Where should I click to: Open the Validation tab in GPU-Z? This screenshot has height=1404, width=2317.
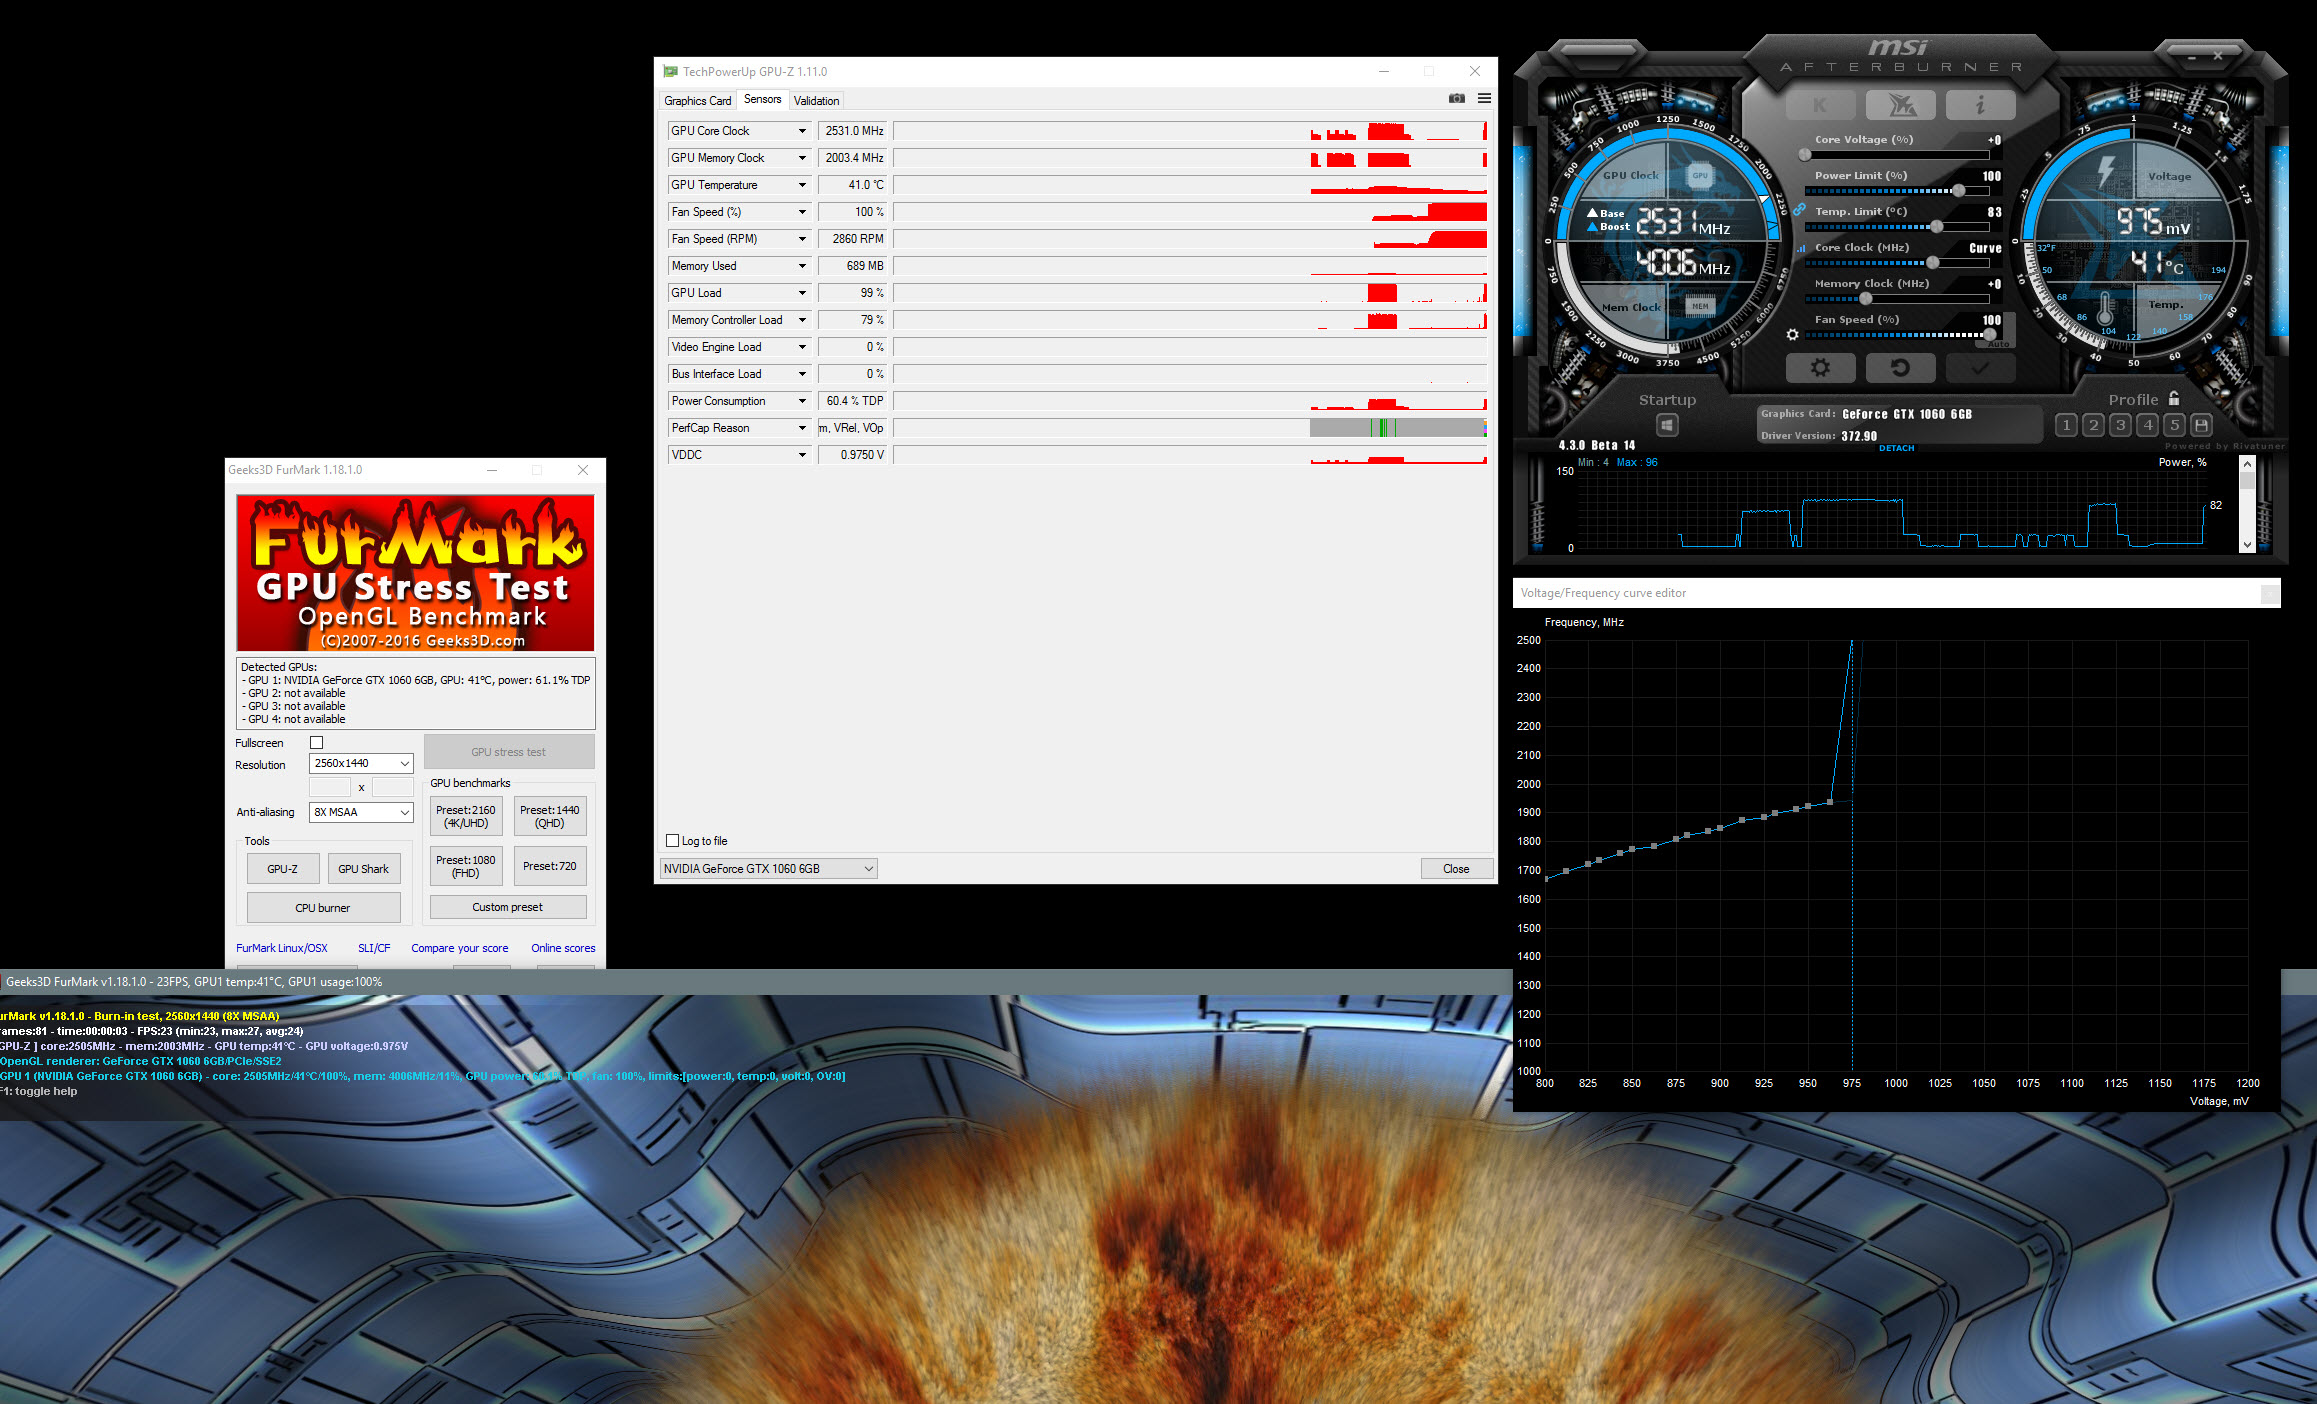pyautogui.click(x=816, y=101)
